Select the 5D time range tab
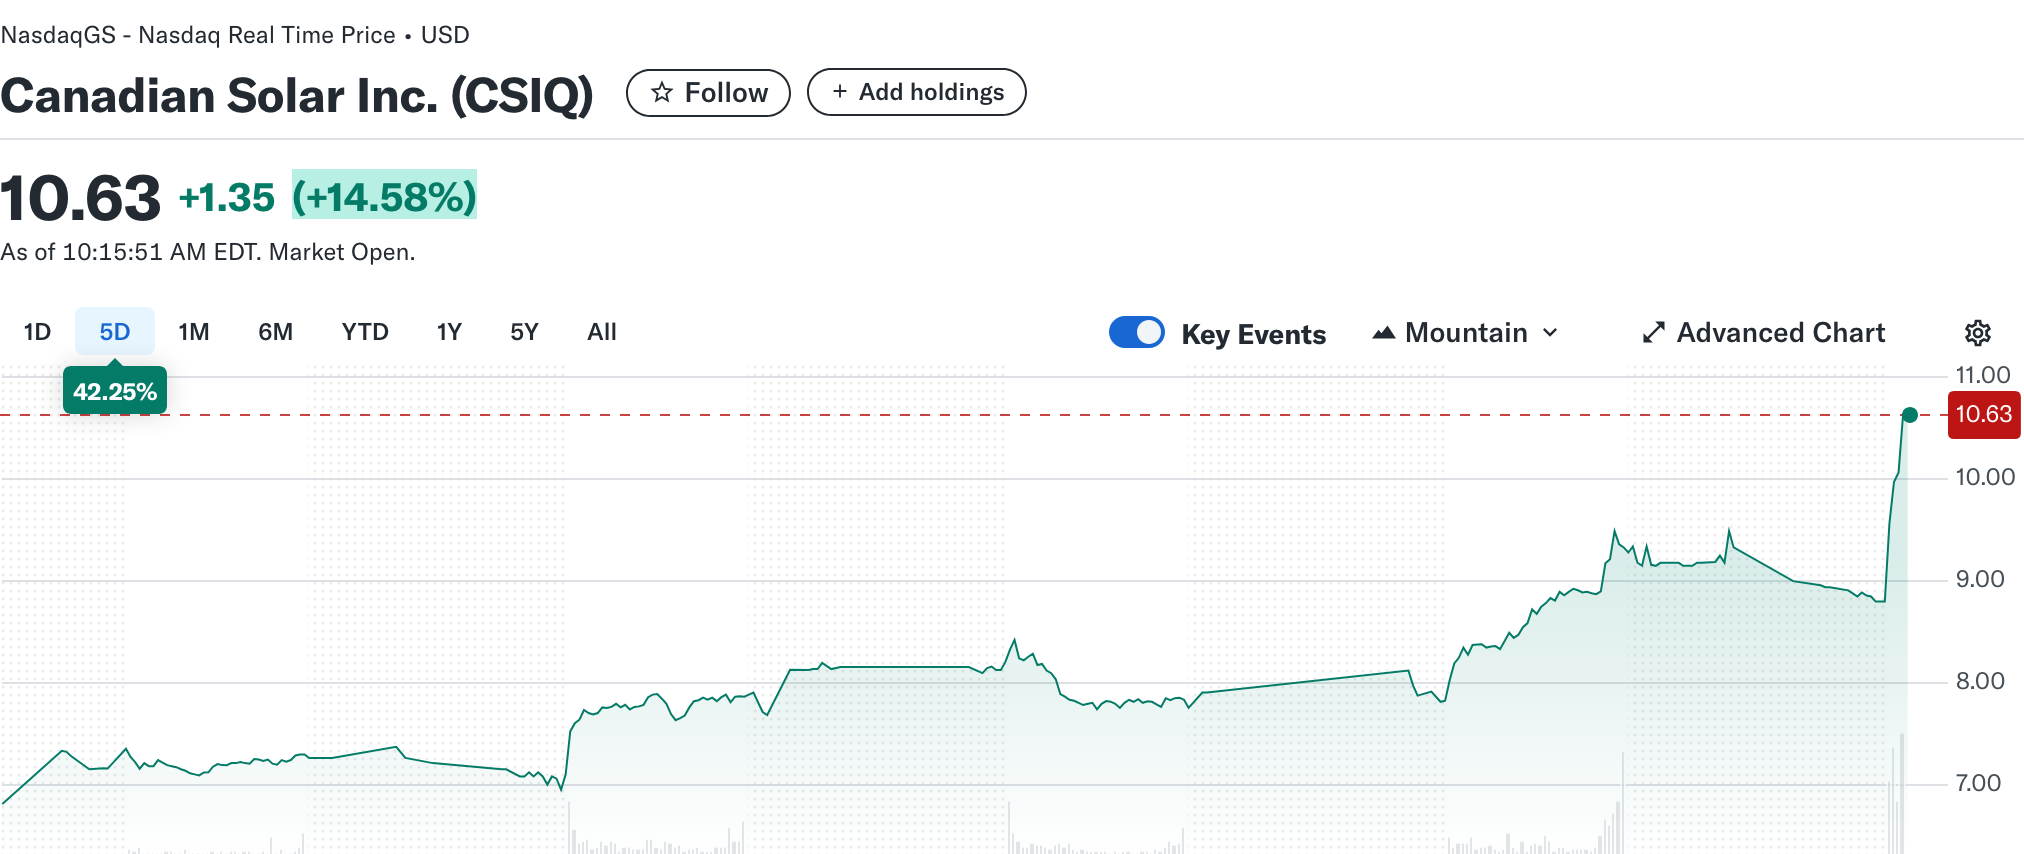Viewport: 2024px width, 854px height. click(x=115, y=332)
